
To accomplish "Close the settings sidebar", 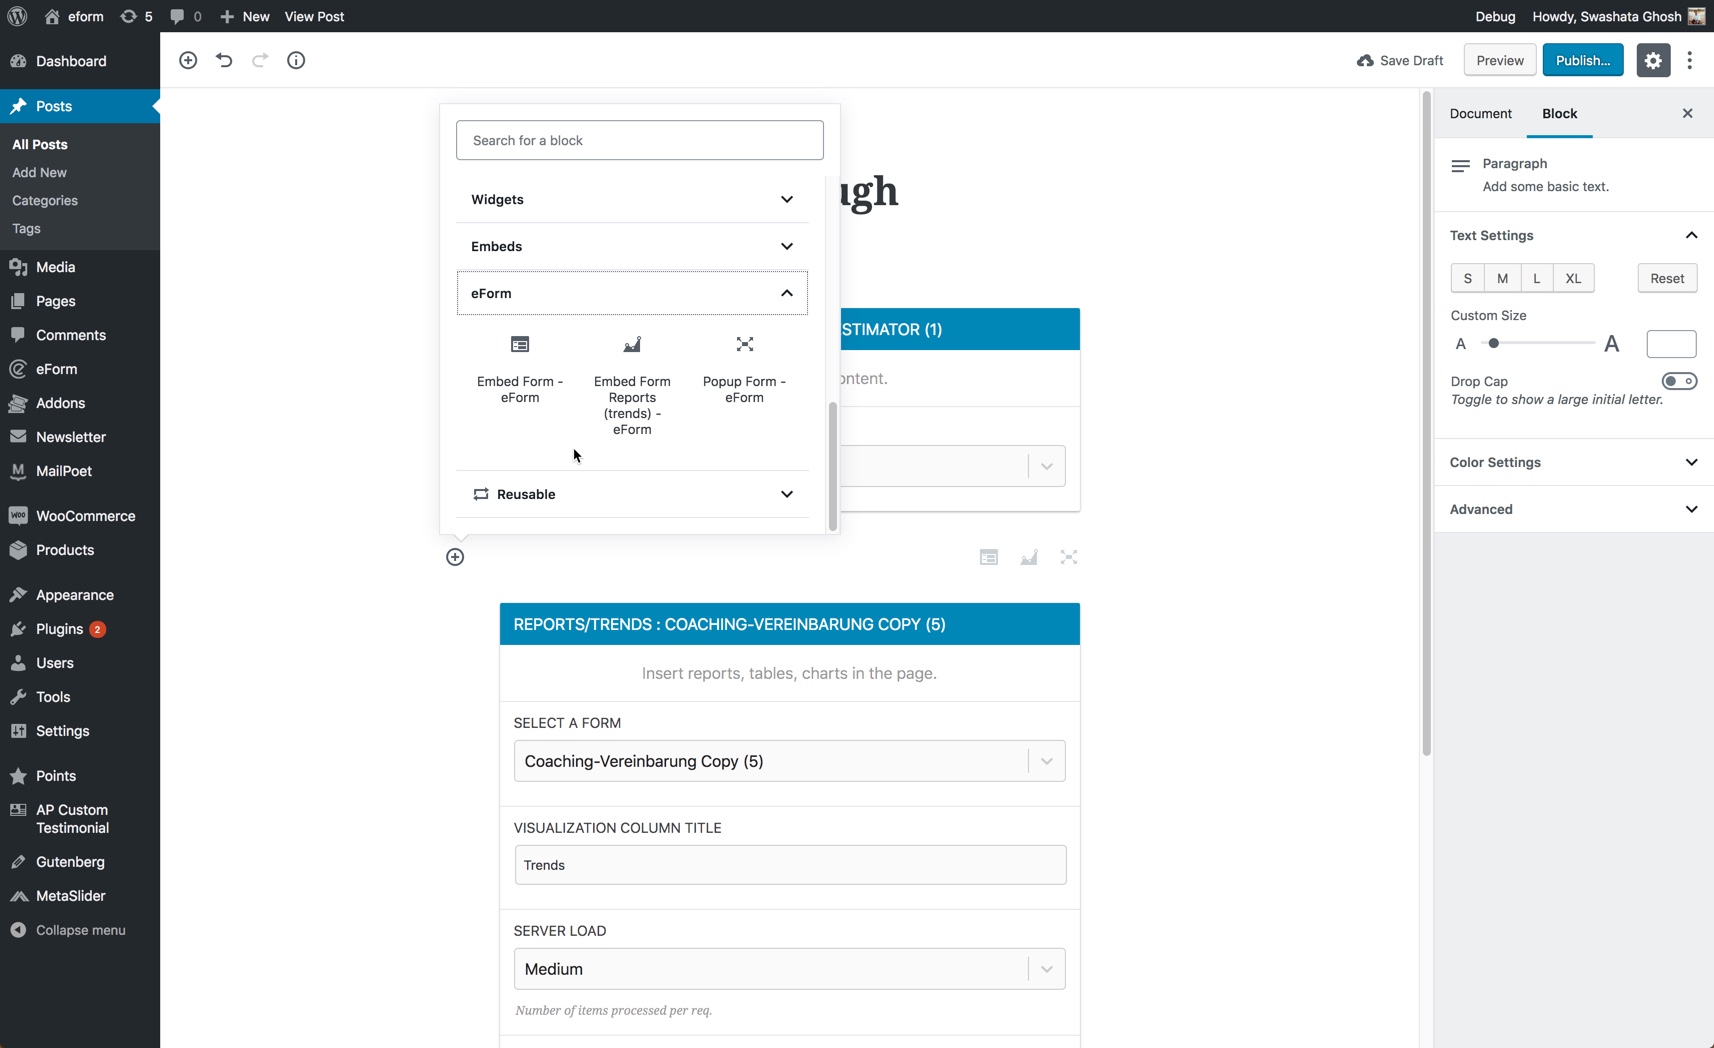I will pos(1687,113).
